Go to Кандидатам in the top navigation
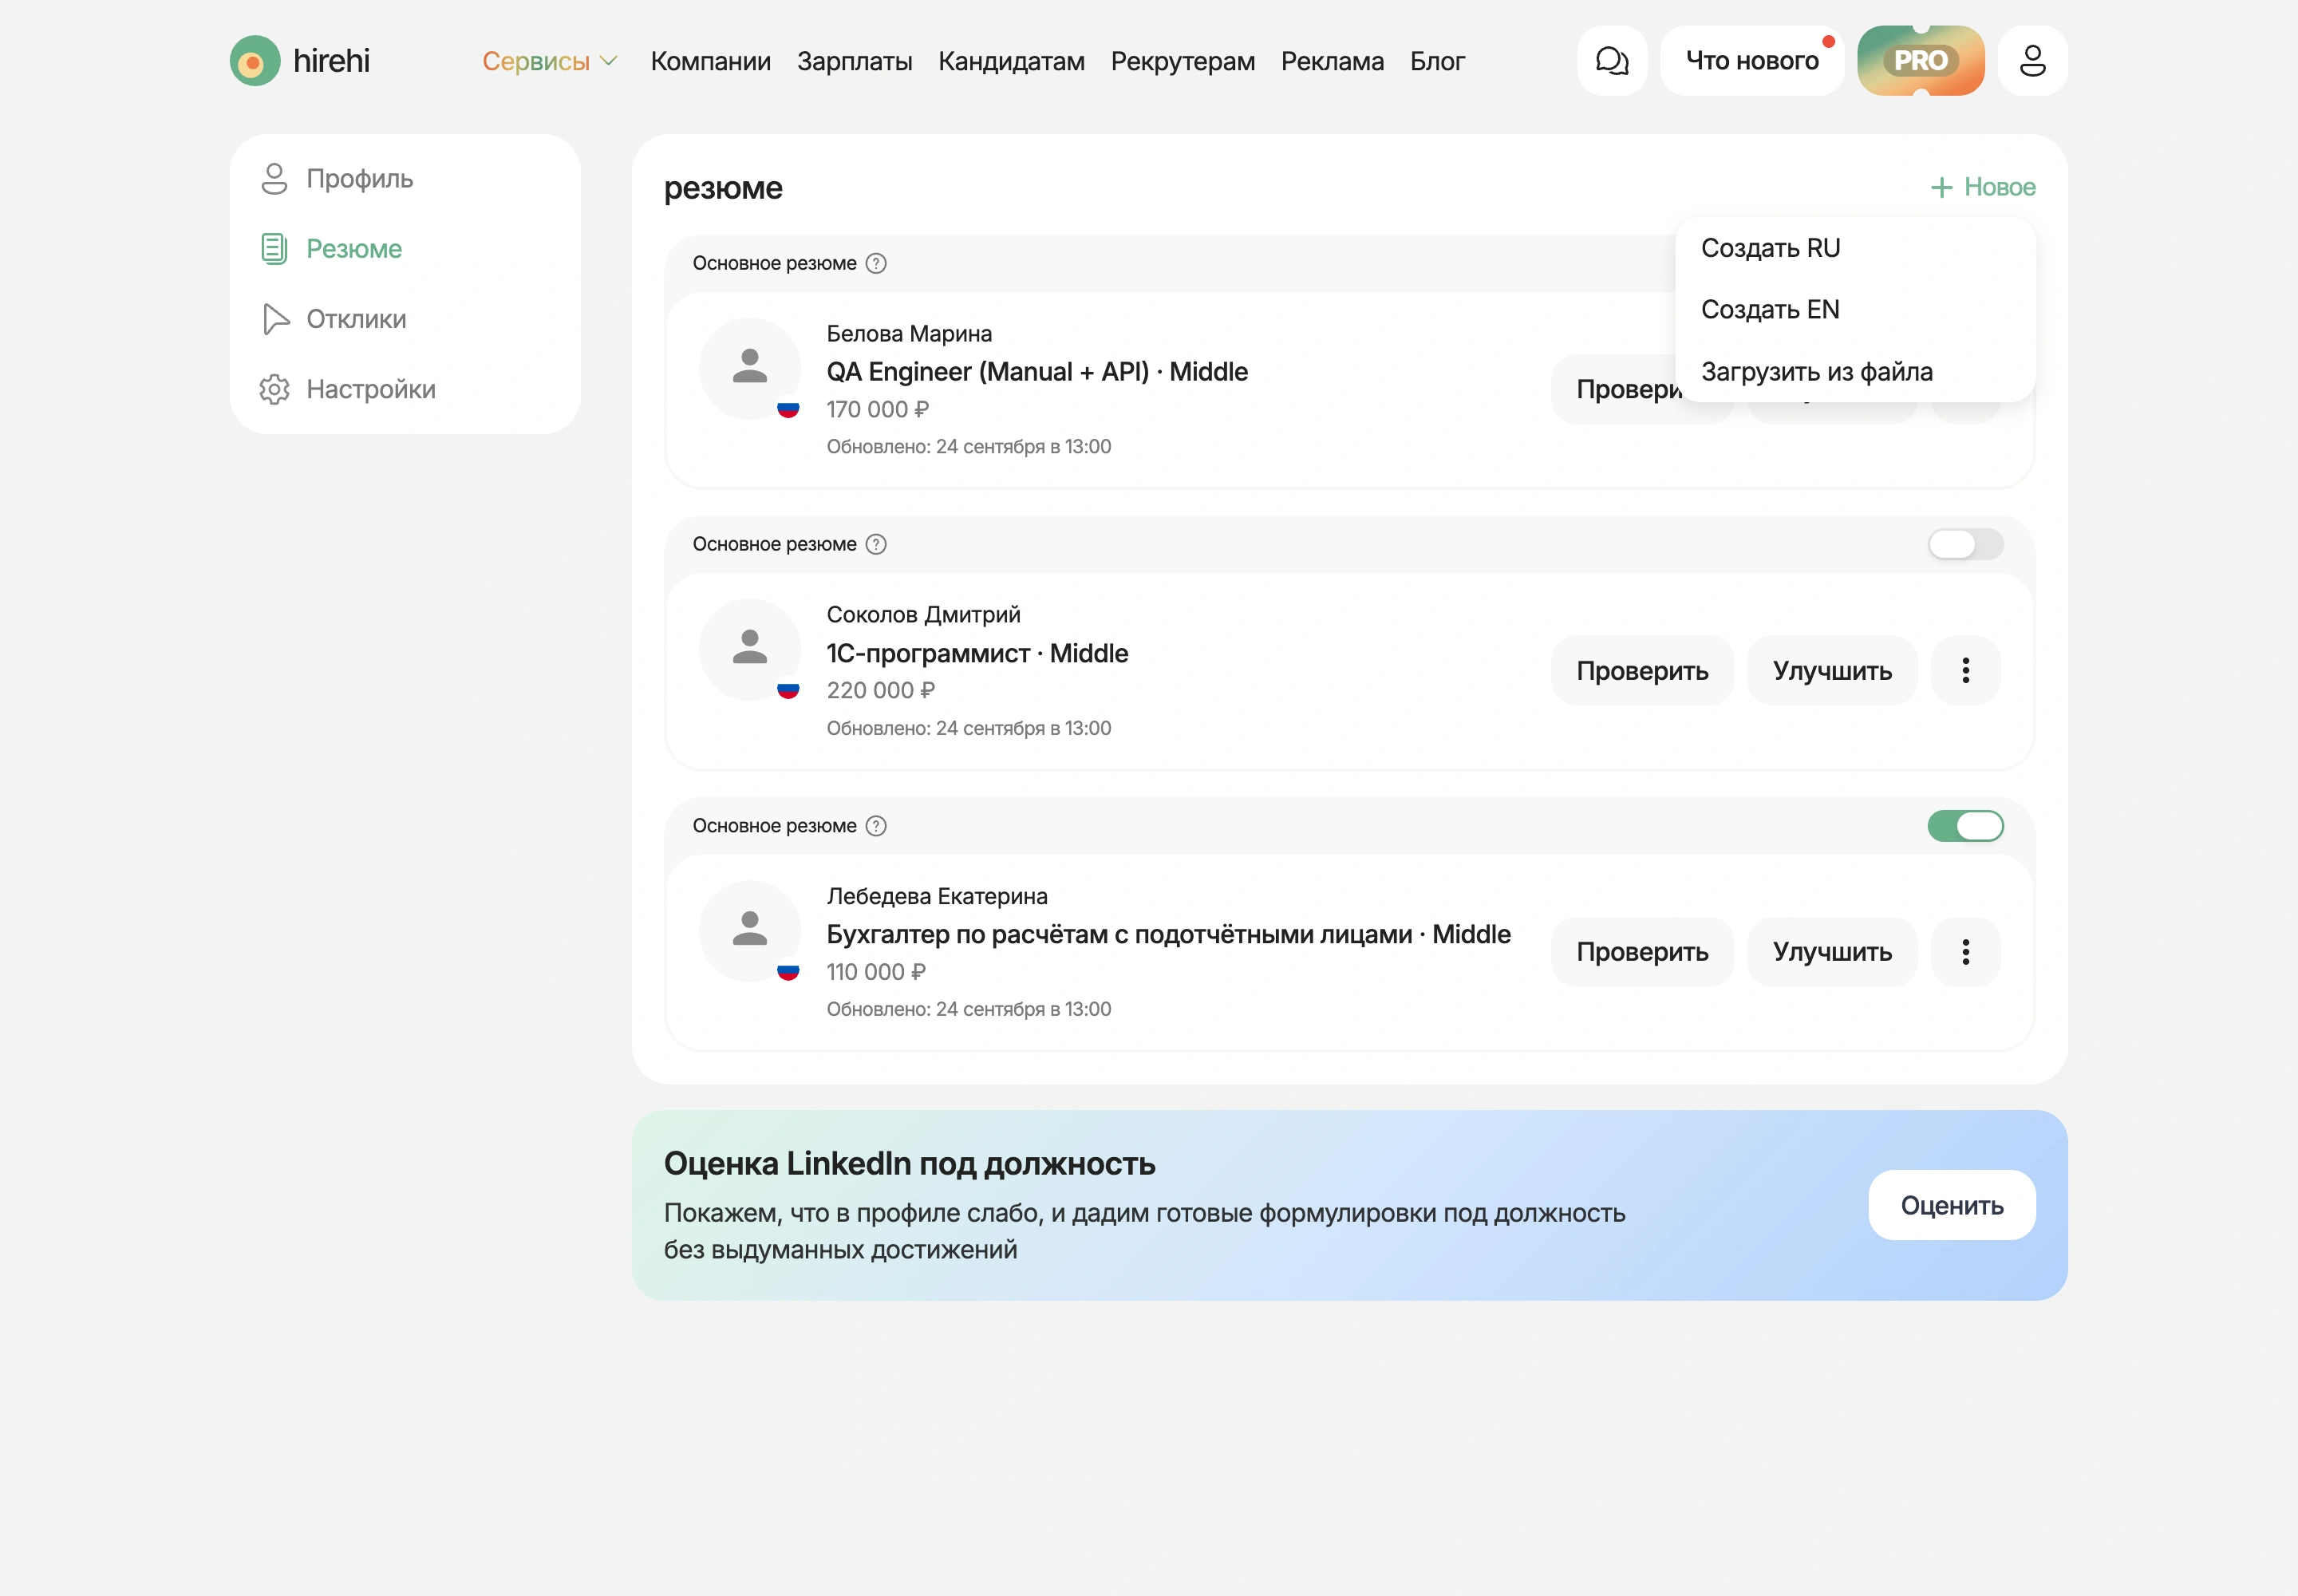This screenshot has height=1596, width=2298. 1011,61
